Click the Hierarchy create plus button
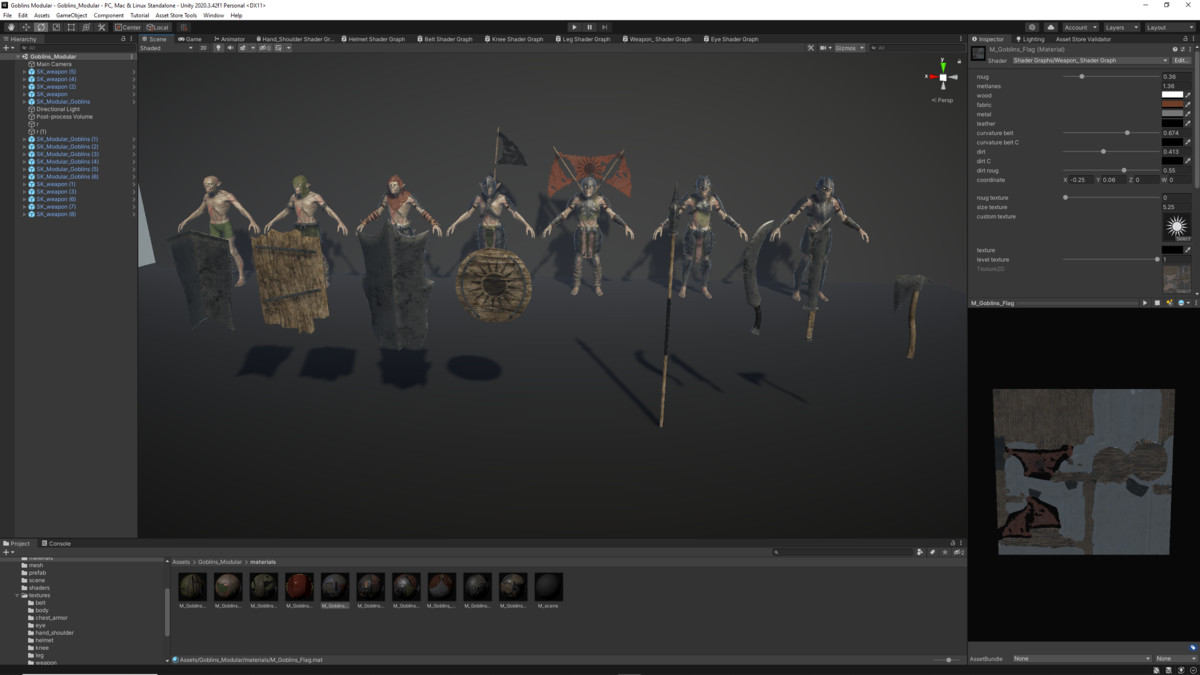 [8, 48]
